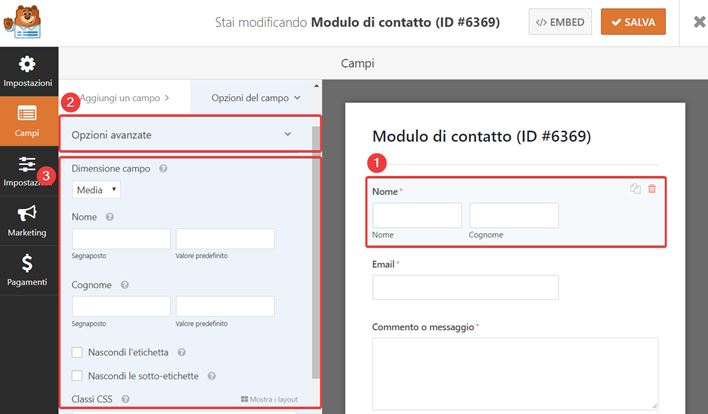Screen dimensions: 708x414
Task: Click the Nome first-name preview field
Action: click(x=417, y=215)
